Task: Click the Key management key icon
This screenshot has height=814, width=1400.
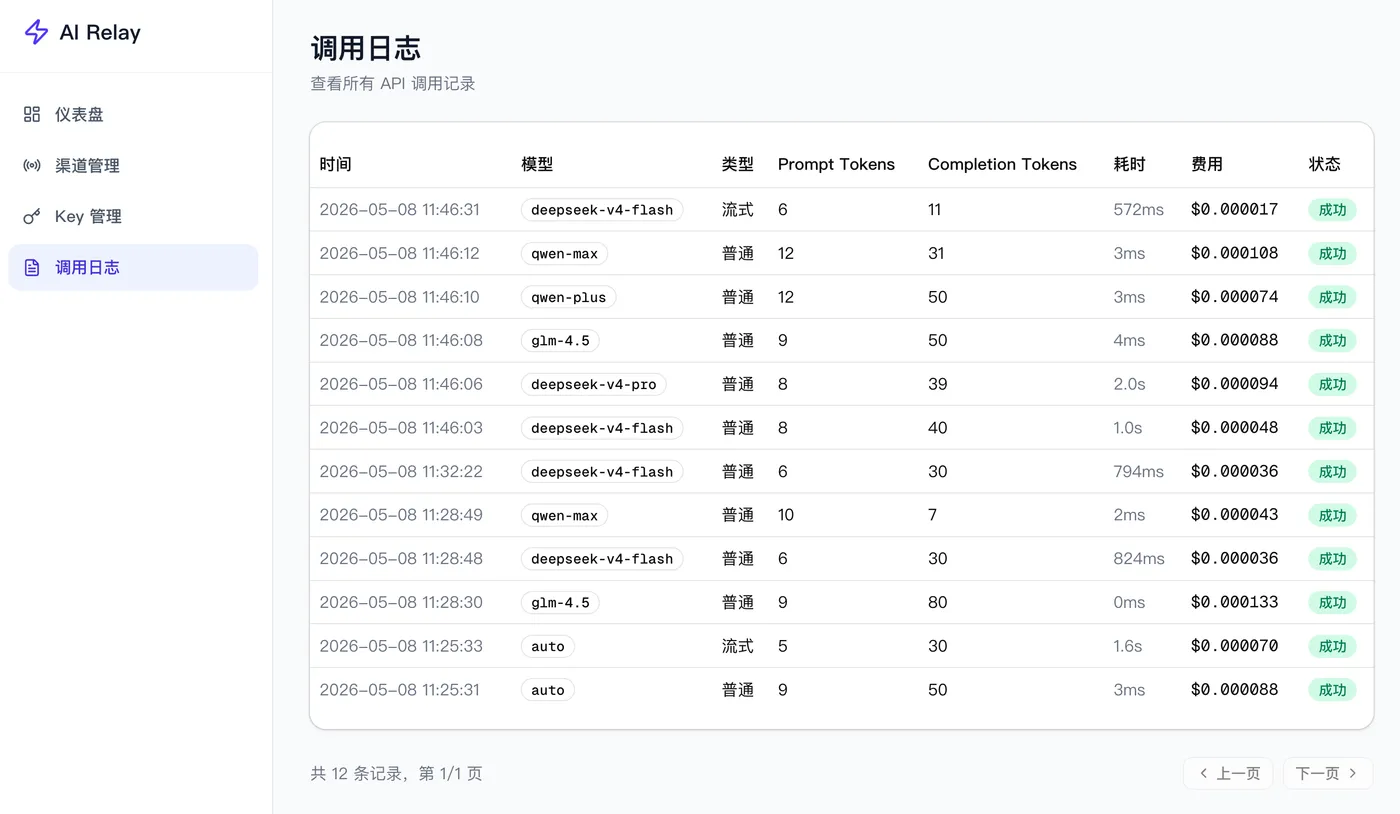Action: (x=32, y=216)
